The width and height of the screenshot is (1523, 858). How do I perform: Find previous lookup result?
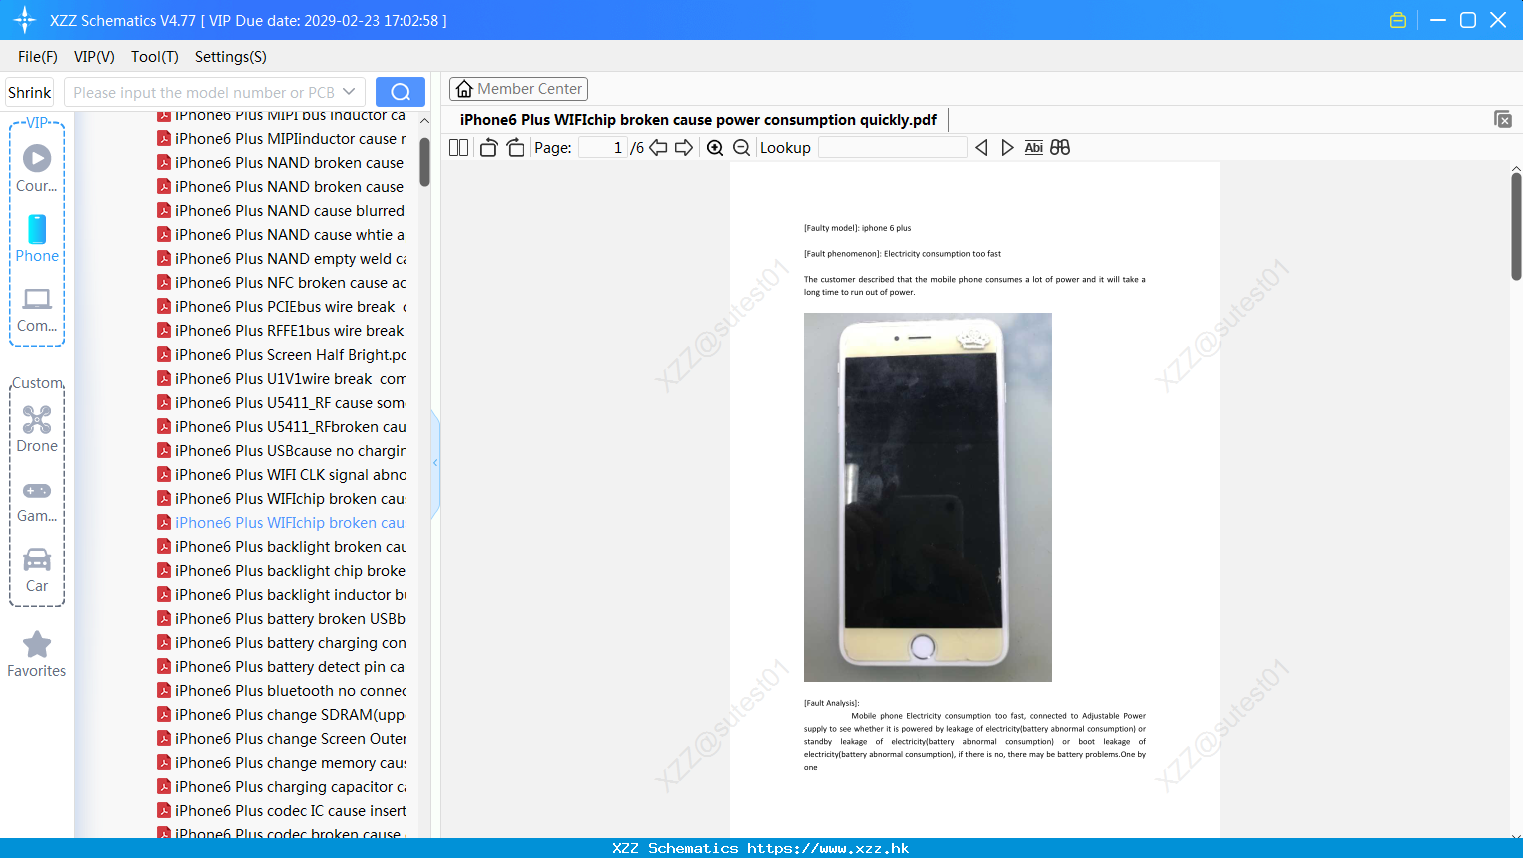[x=981, y=148]
